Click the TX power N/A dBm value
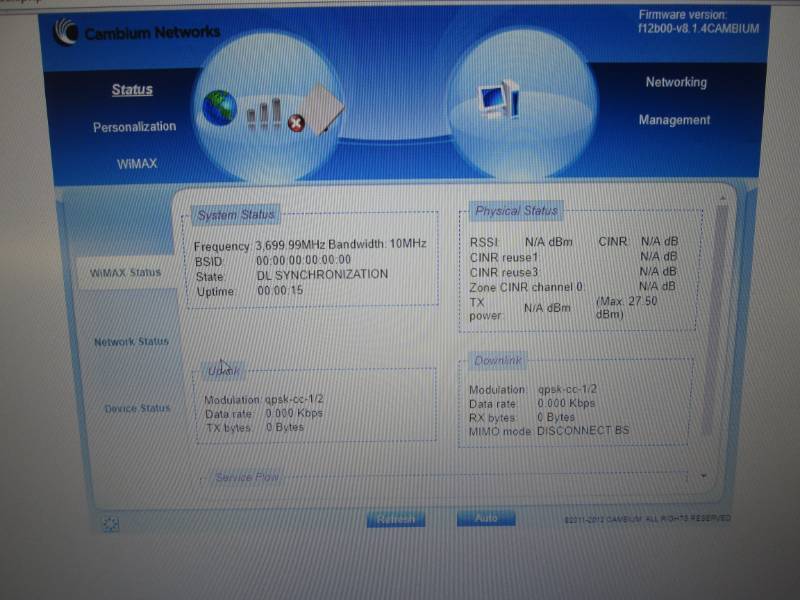Viewport: 800px width, 600px height. click(x=547, y=308)
